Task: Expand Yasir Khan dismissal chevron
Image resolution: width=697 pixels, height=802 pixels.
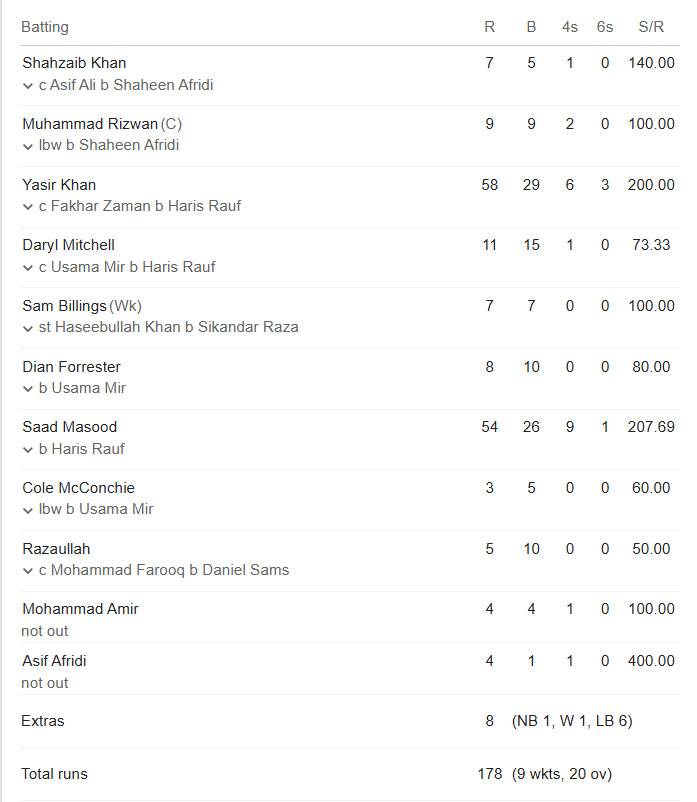Action: point(28,207)
